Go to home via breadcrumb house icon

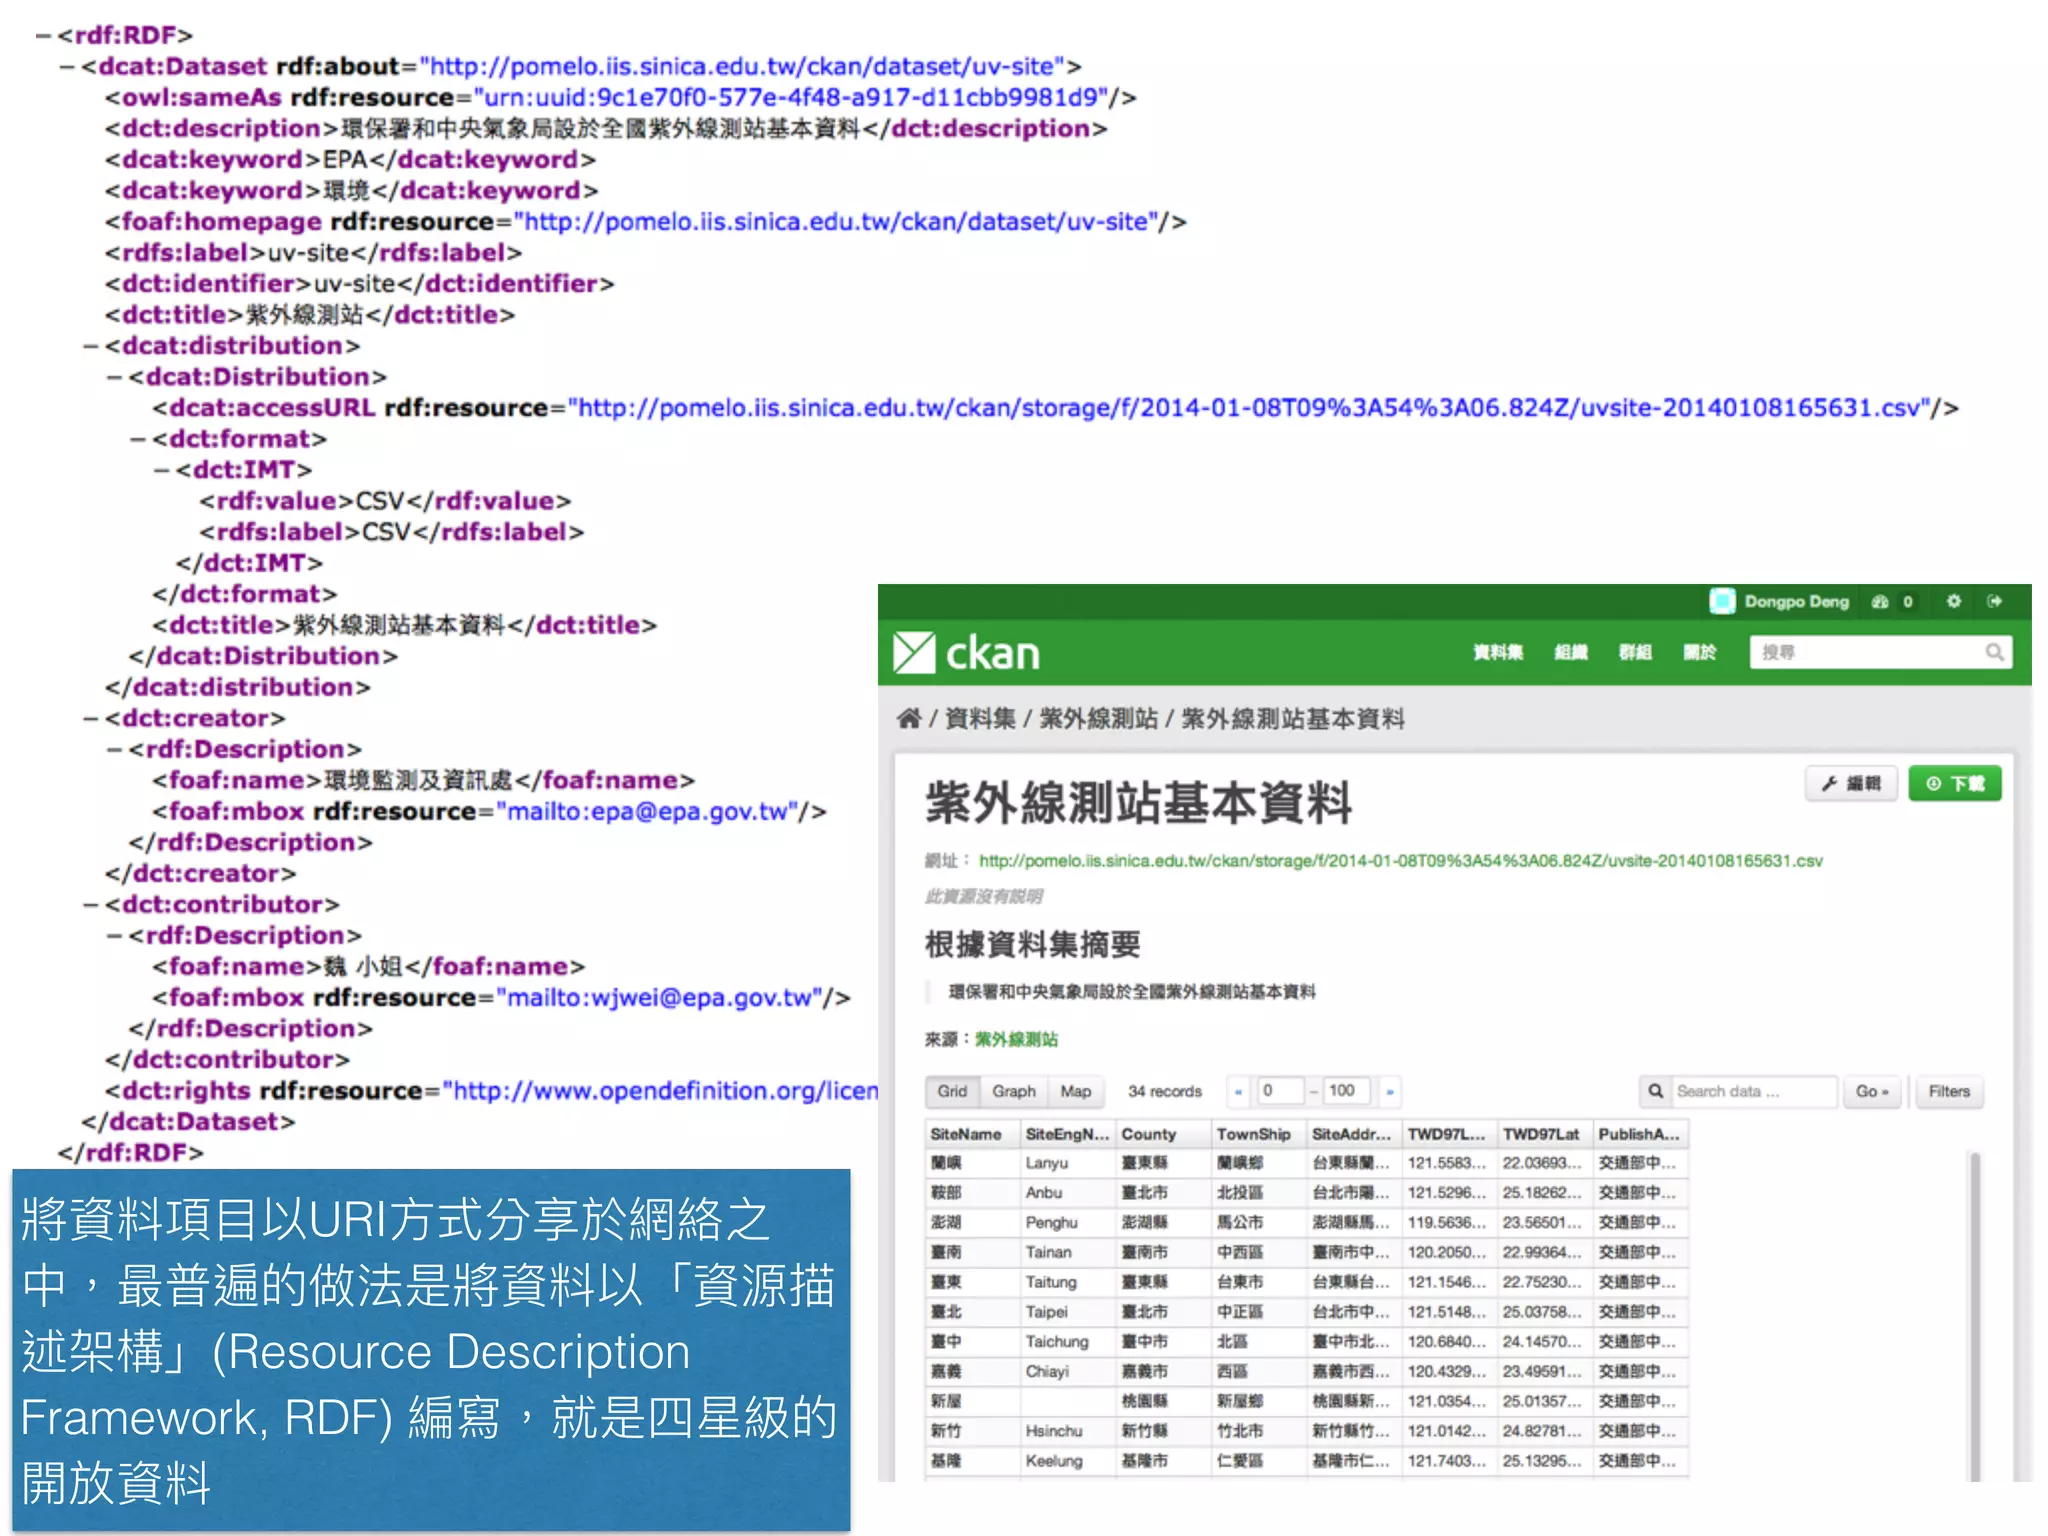[908, 718]
